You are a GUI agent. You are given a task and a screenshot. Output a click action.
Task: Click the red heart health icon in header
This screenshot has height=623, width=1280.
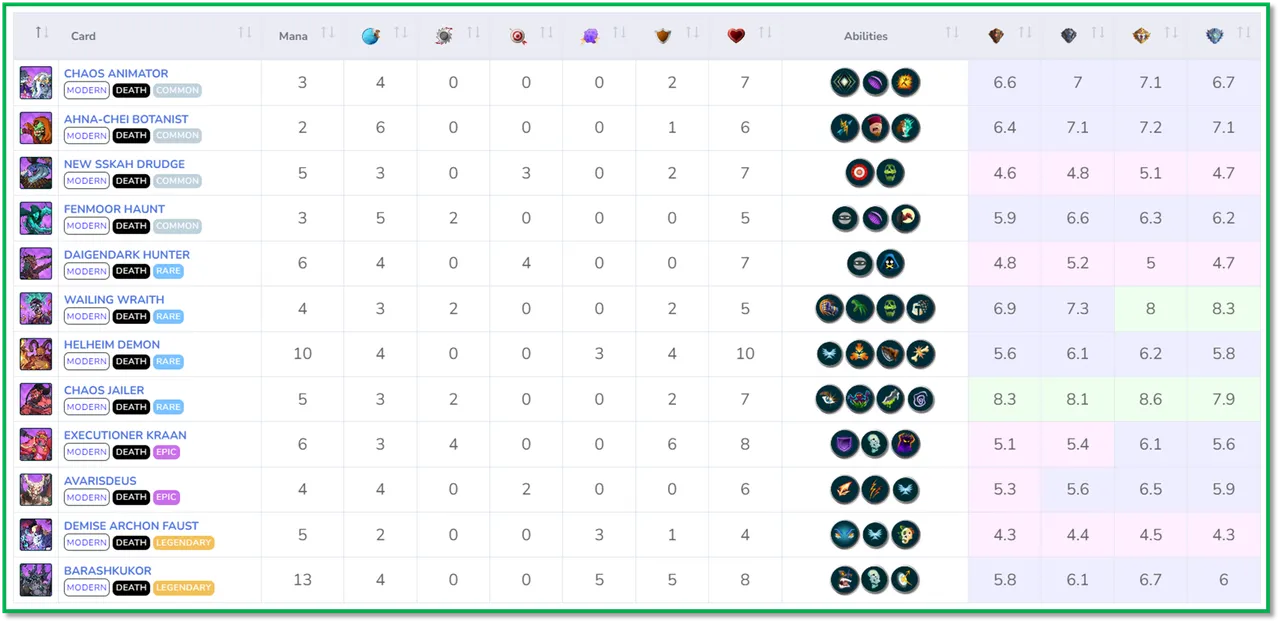pyautogui.click(x=736, y=36)
